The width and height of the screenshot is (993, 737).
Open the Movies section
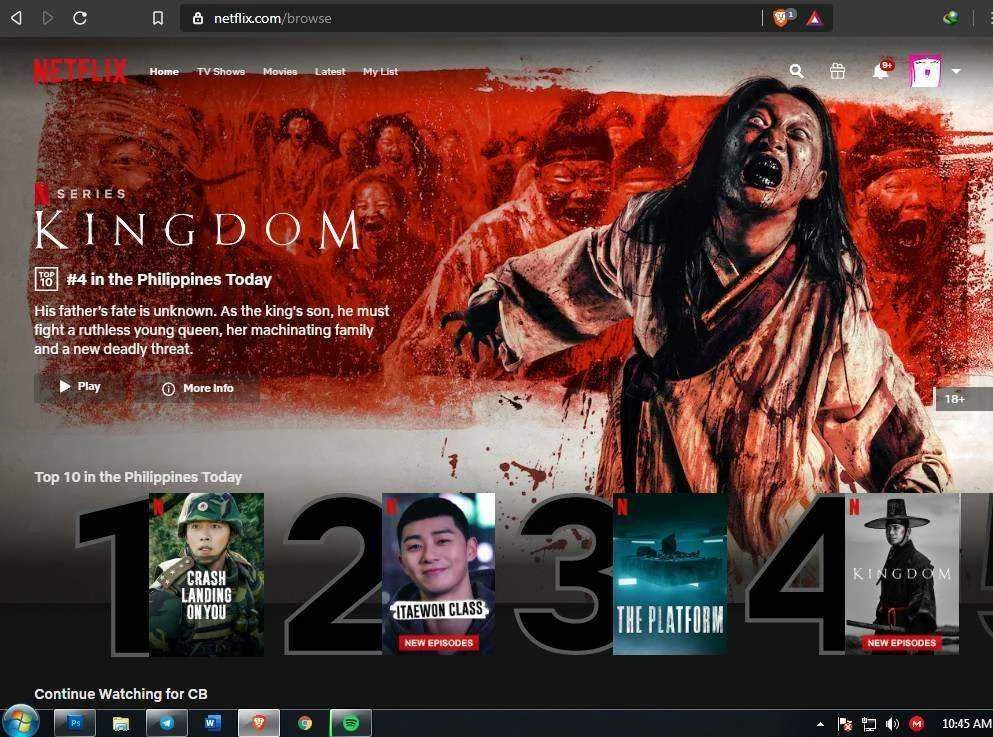coord(280,72)
